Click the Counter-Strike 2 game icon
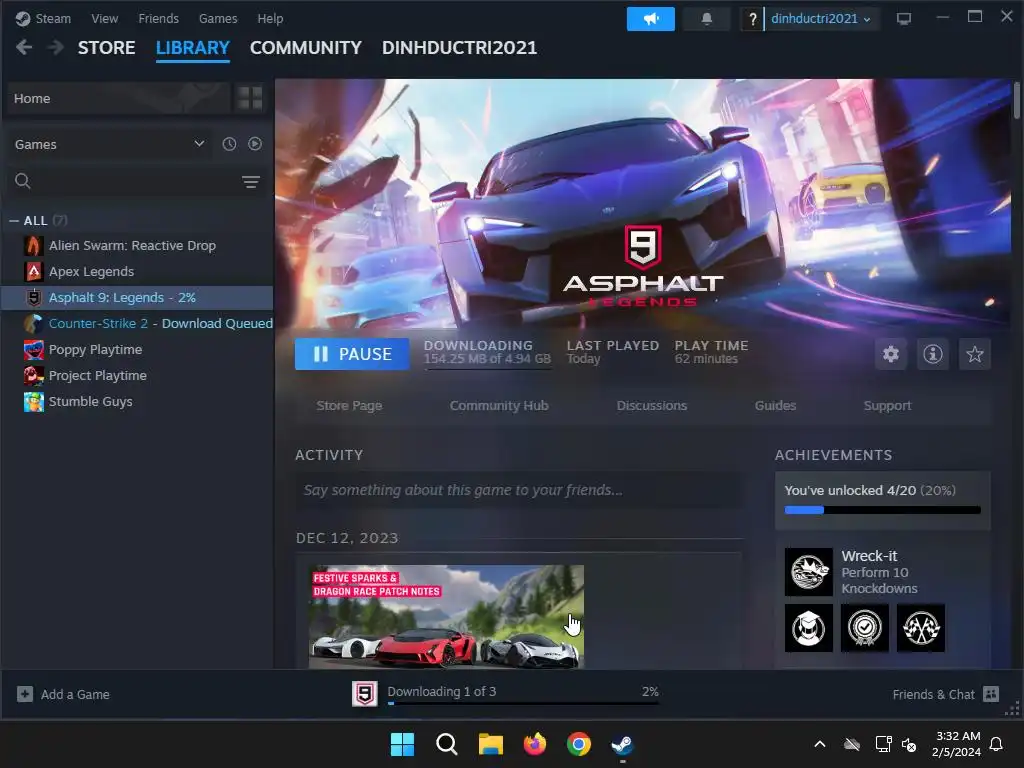 click(x=34, y=323)
